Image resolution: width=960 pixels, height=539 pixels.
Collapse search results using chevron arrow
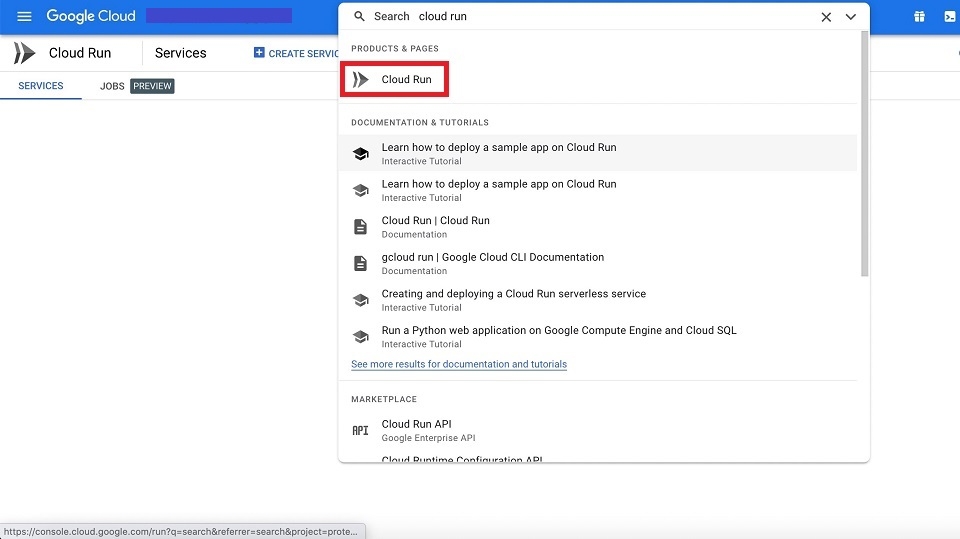pyautogui.click(x=851, y=17)
